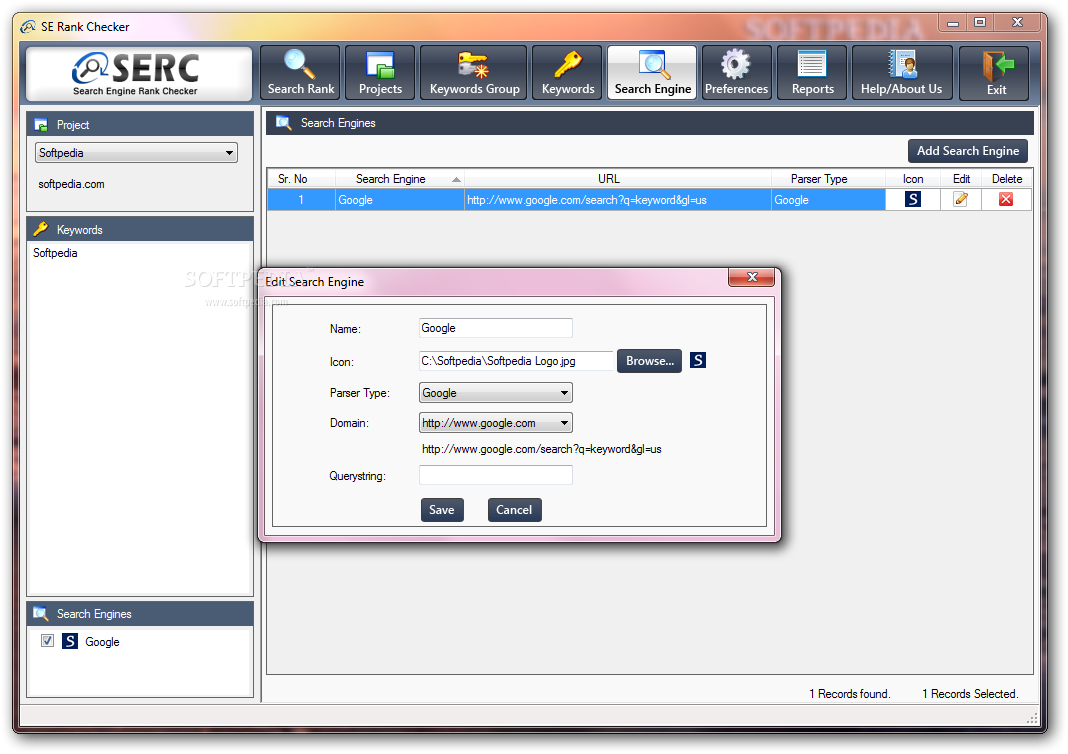Select the Search Engine toolbar tab

652,73
